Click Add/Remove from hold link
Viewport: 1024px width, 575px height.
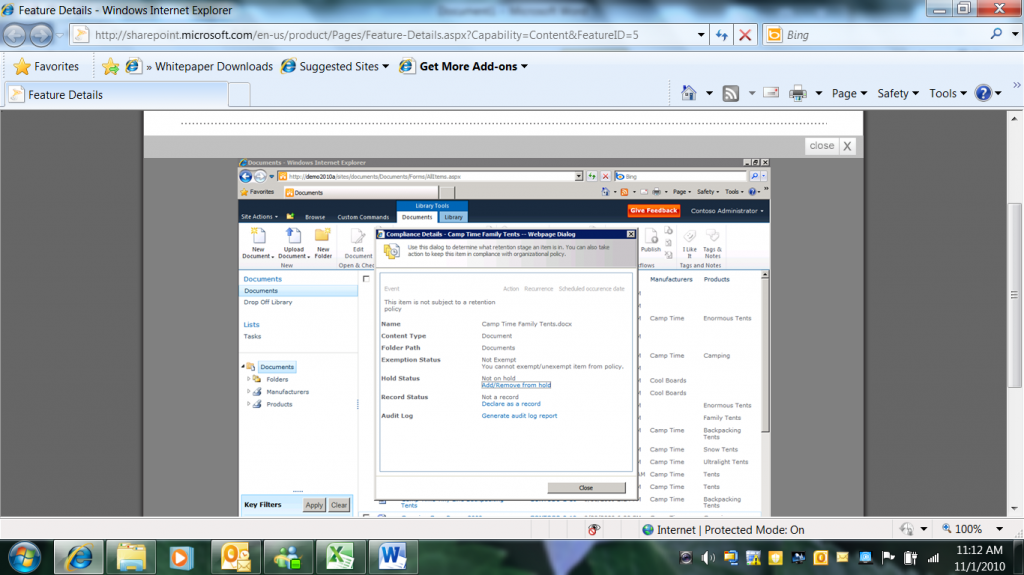(x=516, y=385)
